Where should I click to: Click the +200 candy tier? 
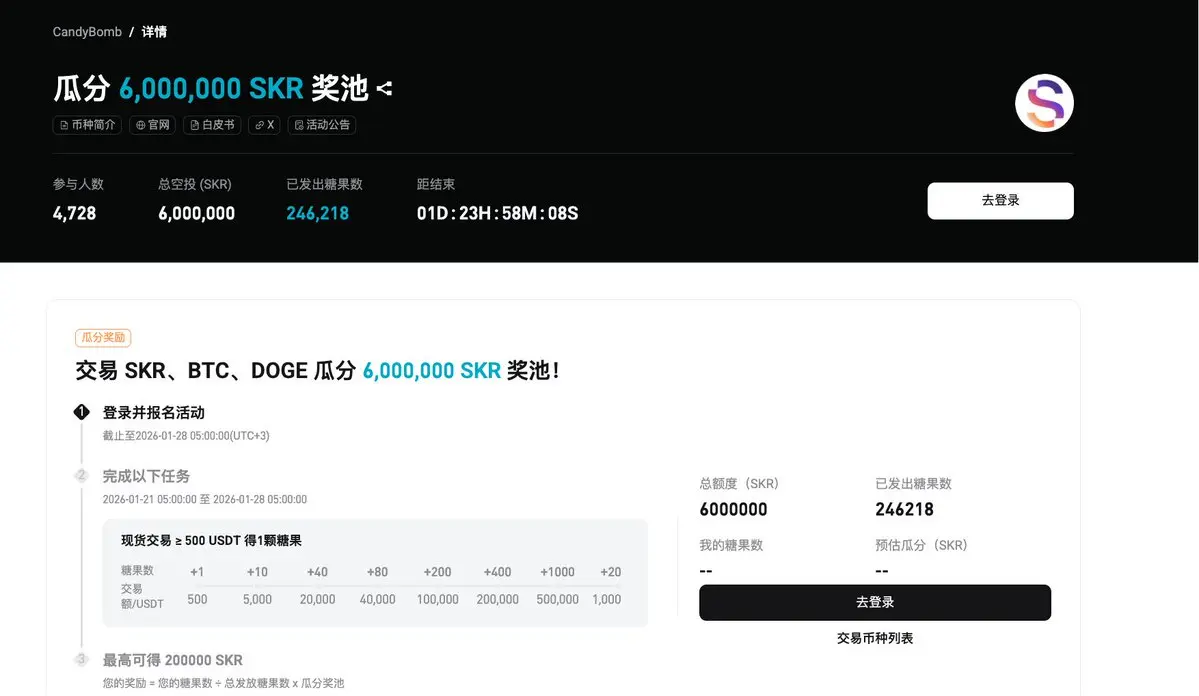coord(437,572)
